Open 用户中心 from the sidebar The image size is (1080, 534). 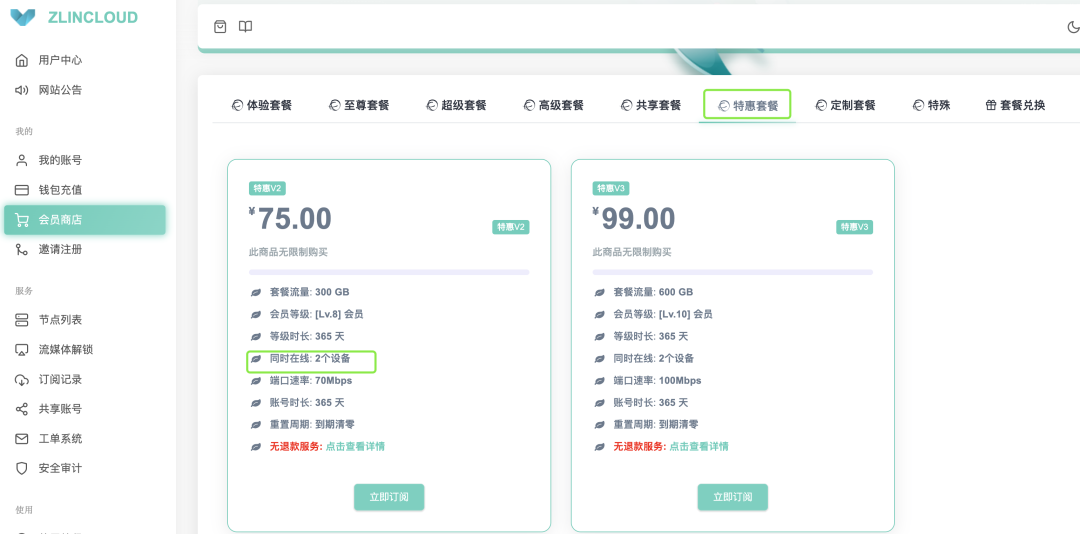click(60, 60)
